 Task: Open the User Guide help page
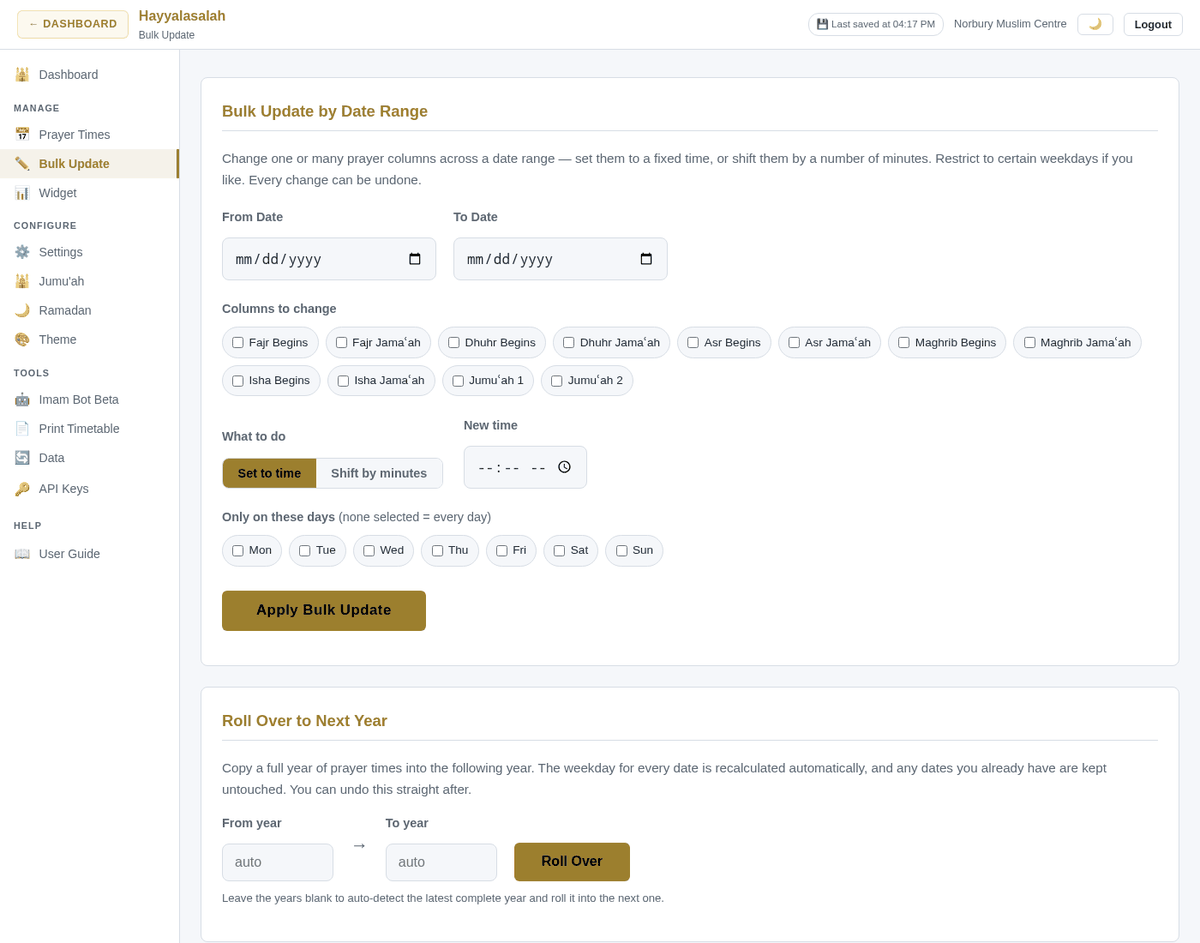click(x=89, y=553)
